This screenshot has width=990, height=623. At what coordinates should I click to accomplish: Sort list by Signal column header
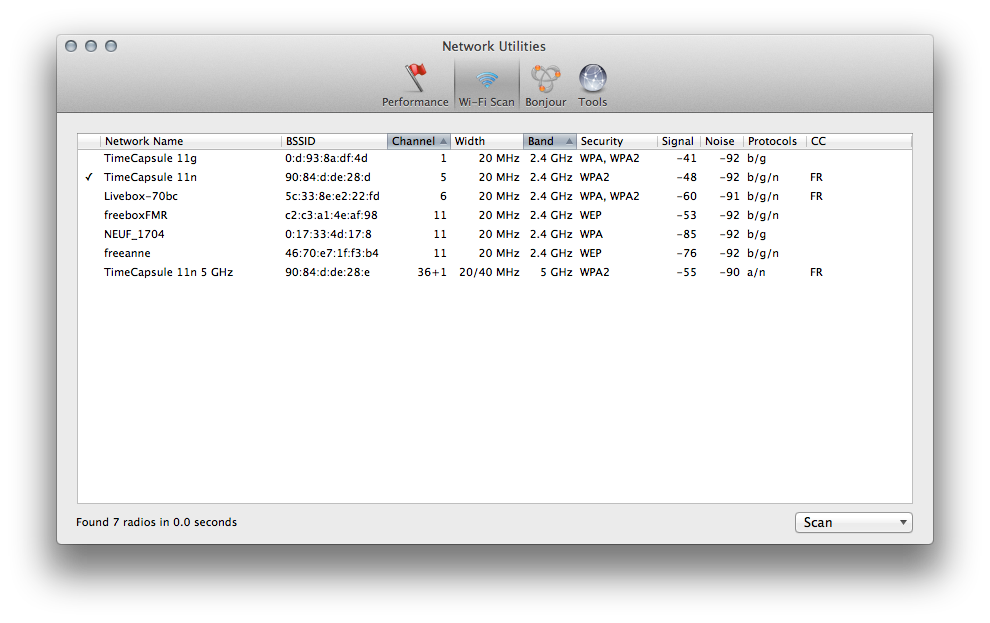(678, 141)
